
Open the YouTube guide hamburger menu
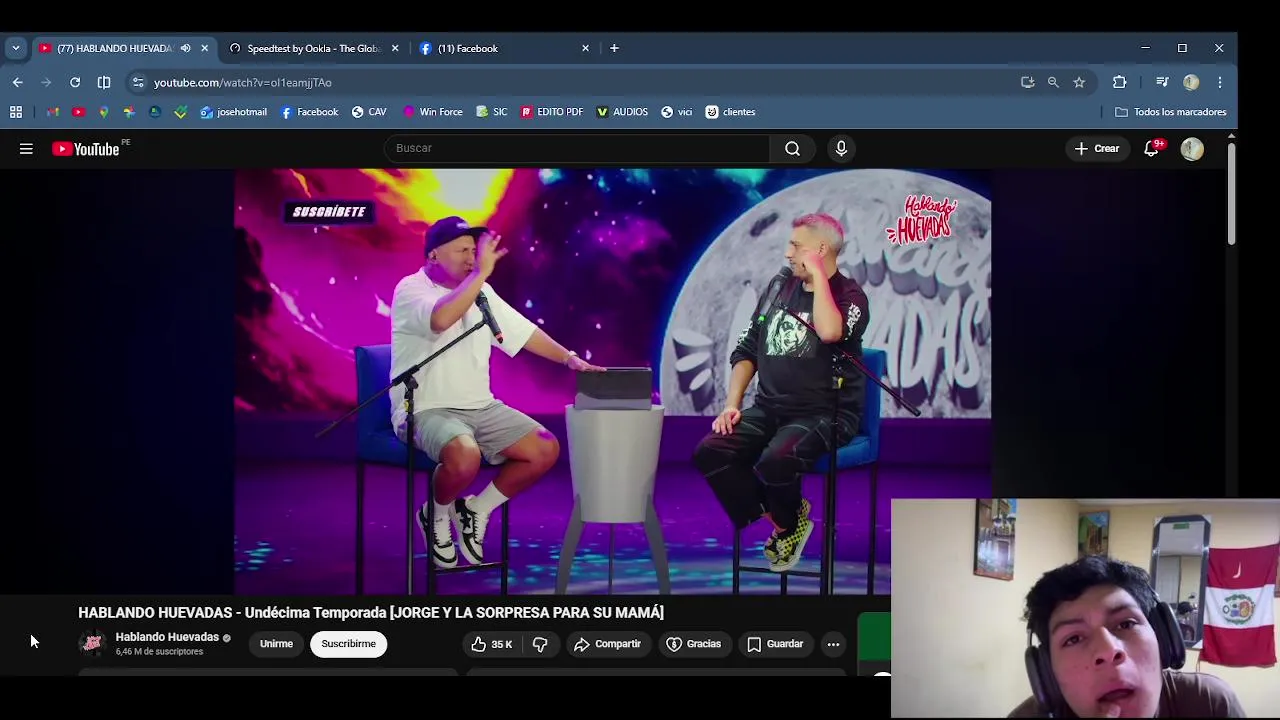pyautogui.click(x=26, y=149)
